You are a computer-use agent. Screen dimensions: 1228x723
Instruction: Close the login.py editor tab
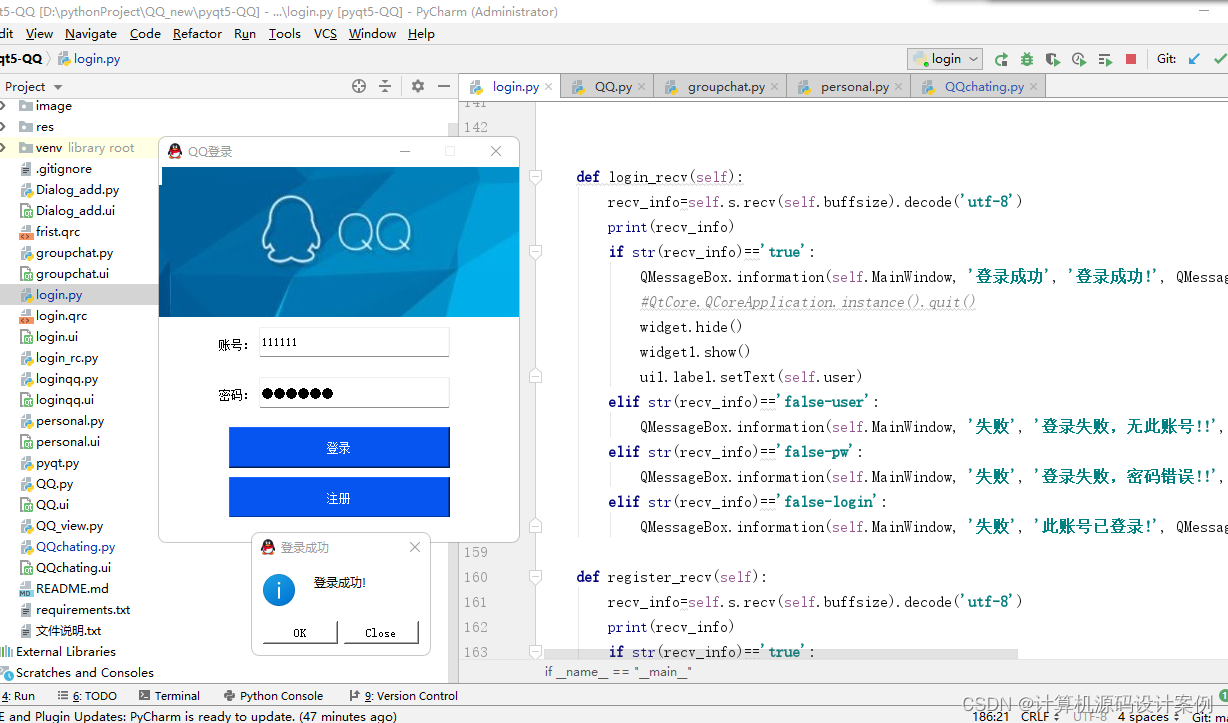click(549, 87)
